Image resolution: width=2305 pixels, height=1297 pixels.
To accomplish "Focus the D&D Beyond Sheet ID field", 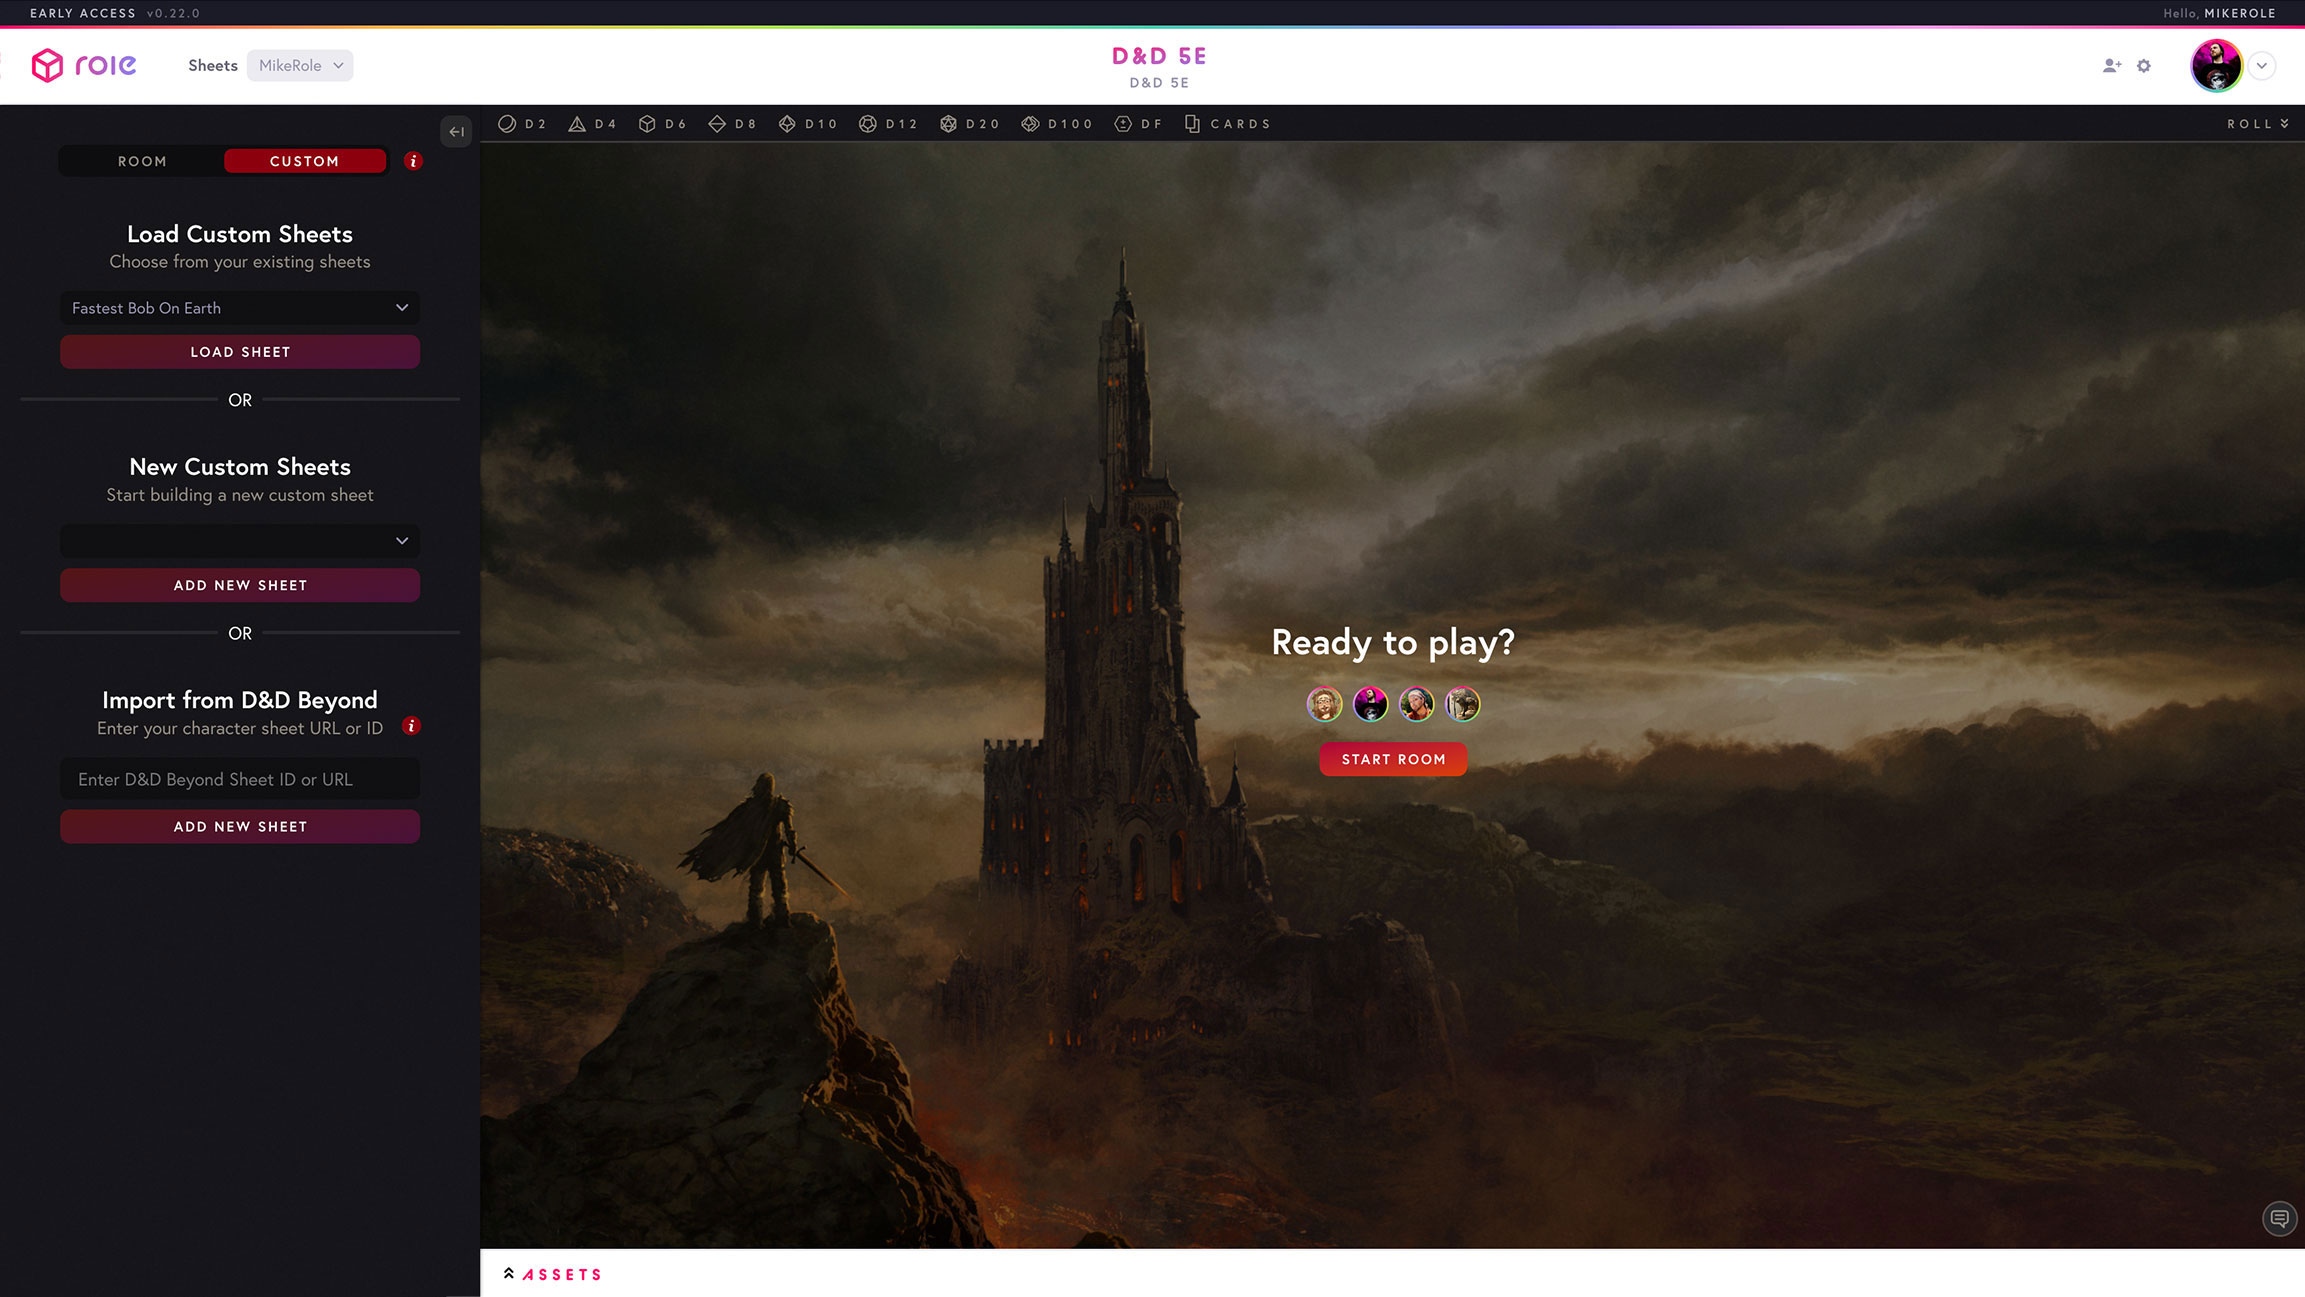I will [240, 779].
